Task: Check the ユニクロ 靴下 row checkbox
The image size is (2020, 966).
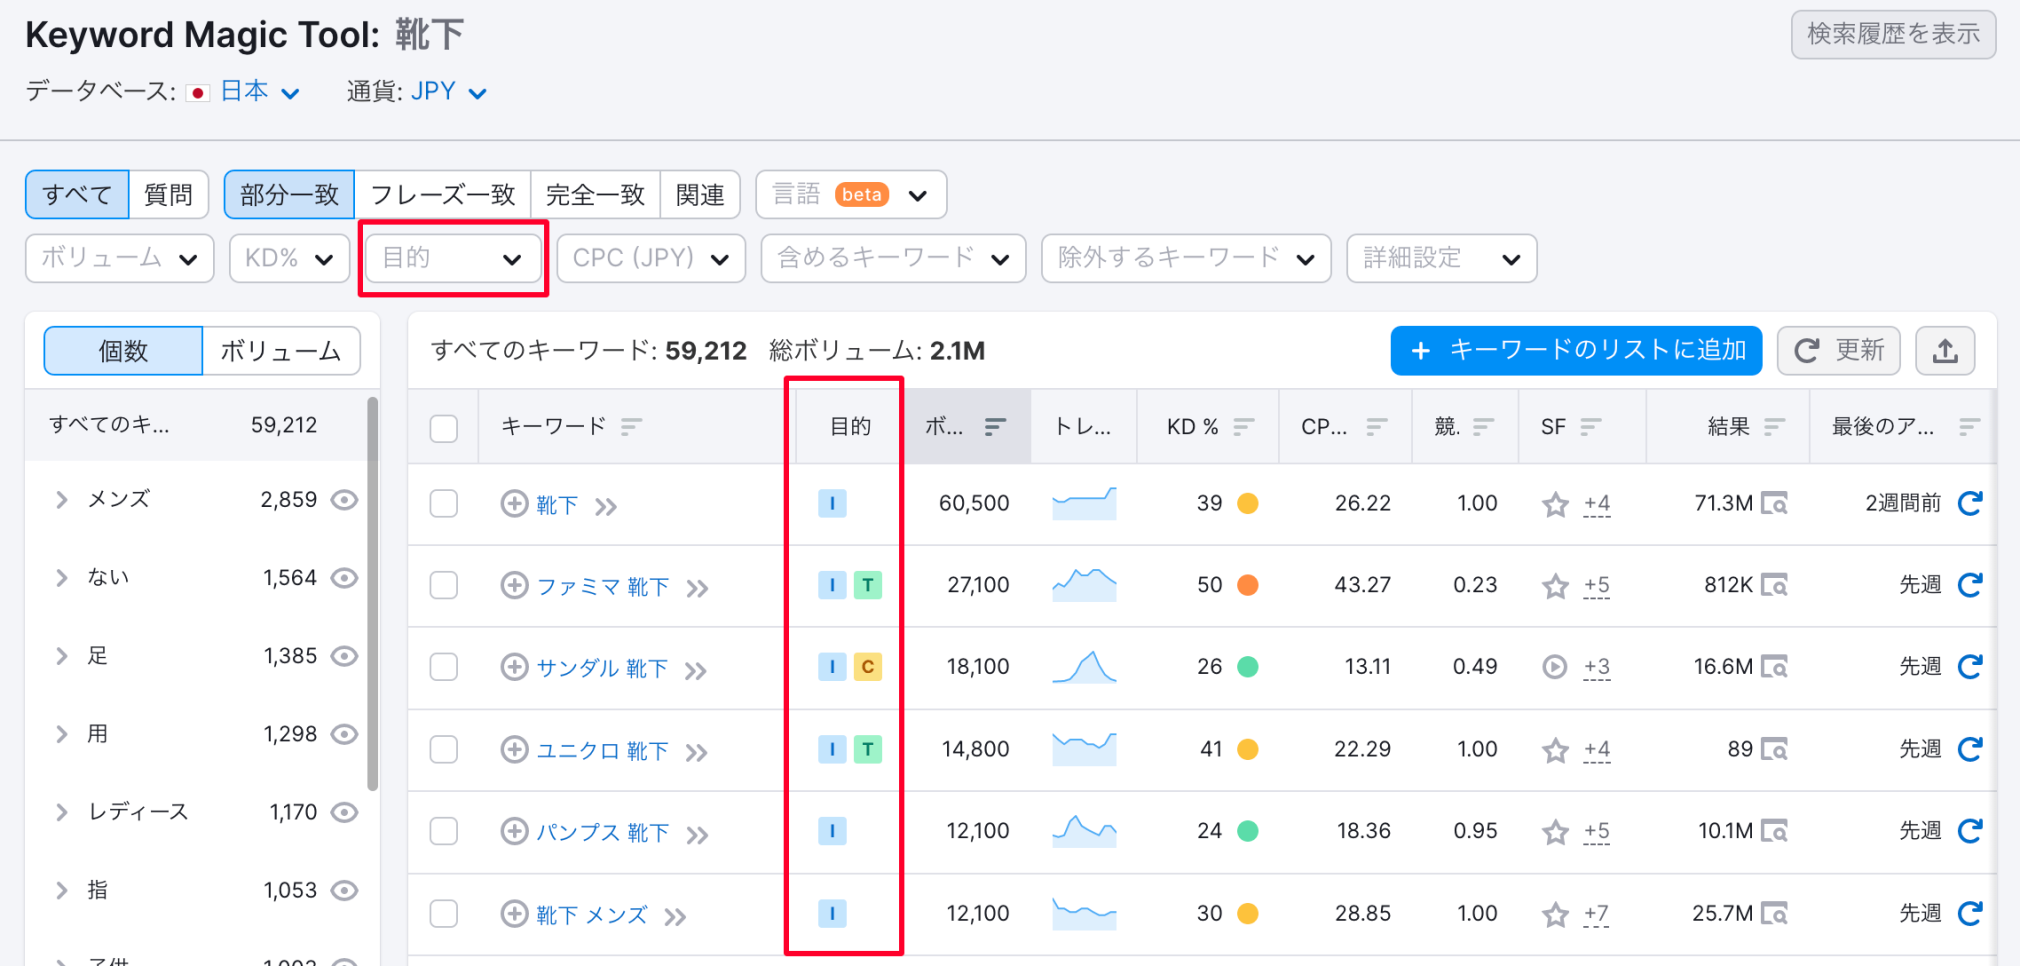Action: 444,749
